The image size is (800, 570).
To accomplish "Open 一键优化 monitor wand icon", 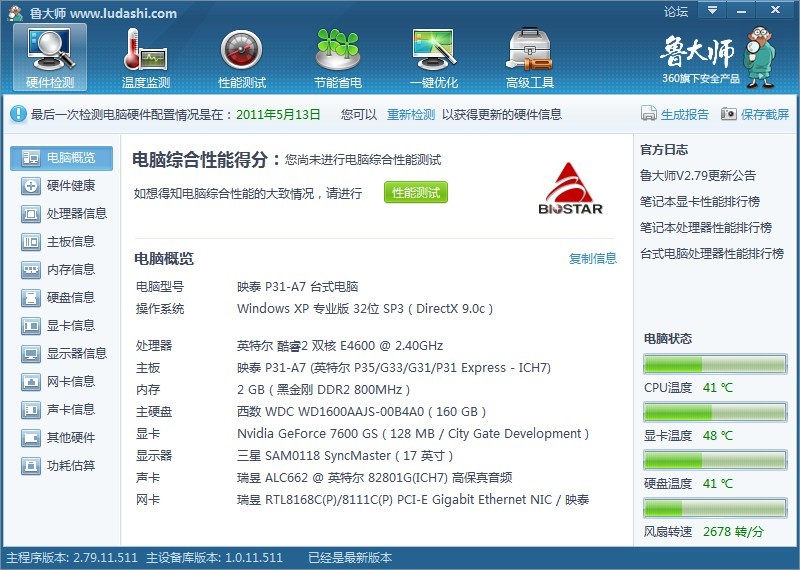I will click(433, 49).
